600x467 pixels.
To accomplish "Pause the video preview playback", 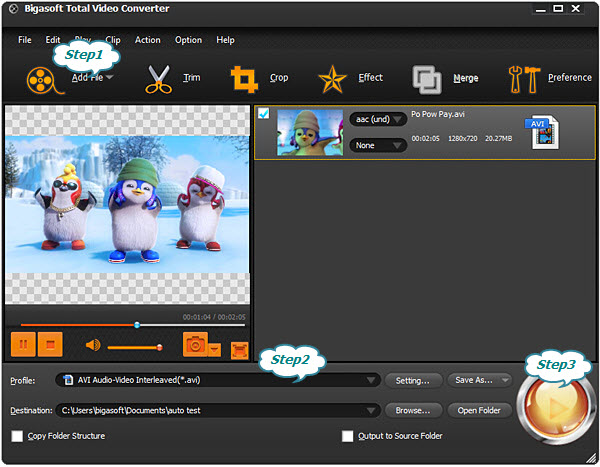I will (x=23, y=345).
